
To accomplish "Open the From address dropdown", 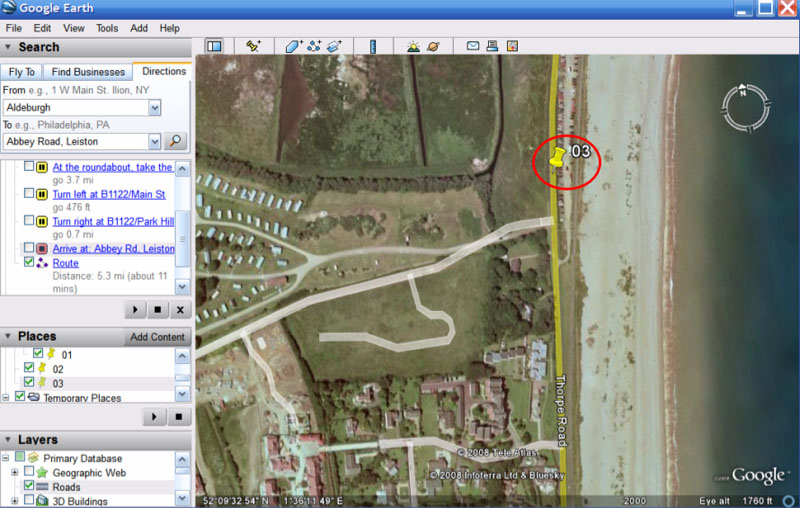I will [x=155, y=108].
